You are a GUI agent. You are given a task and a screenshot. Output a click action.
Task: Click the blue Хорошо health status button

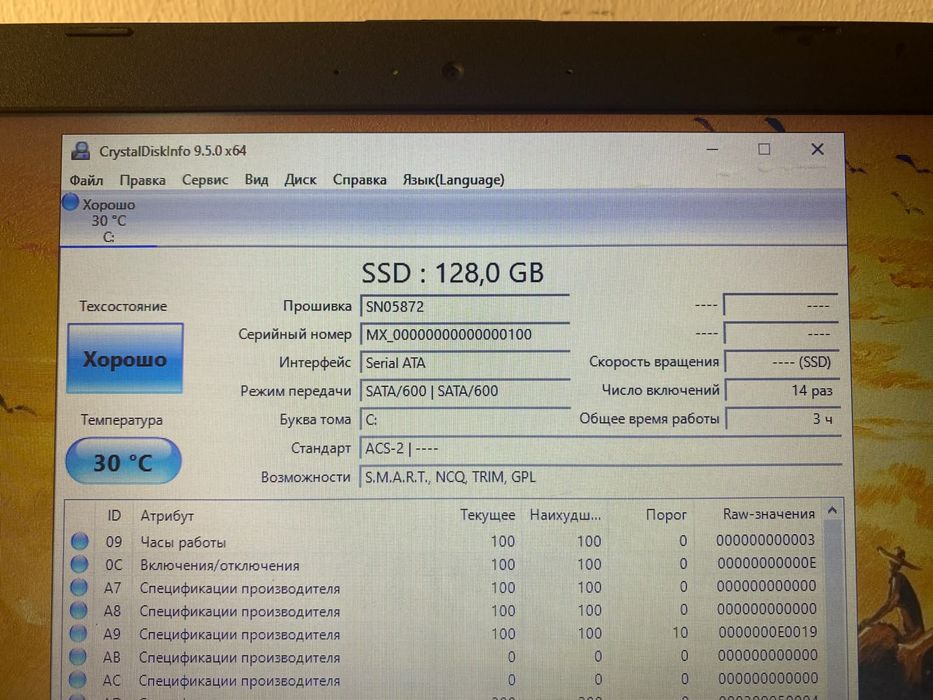[x=124, y=358]
